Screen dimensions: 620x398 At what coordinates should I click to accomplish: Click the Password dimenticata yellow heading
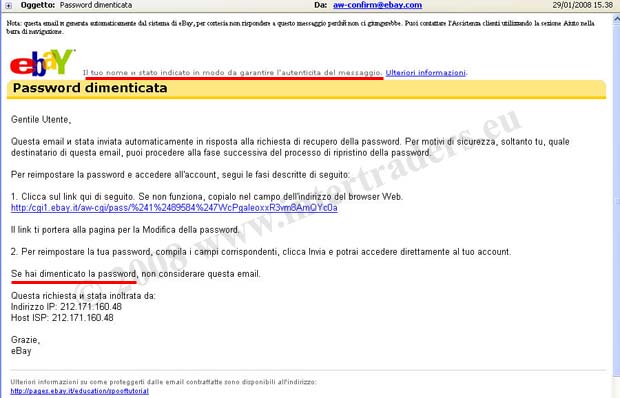pyautogui.click(x=306, y=88)
